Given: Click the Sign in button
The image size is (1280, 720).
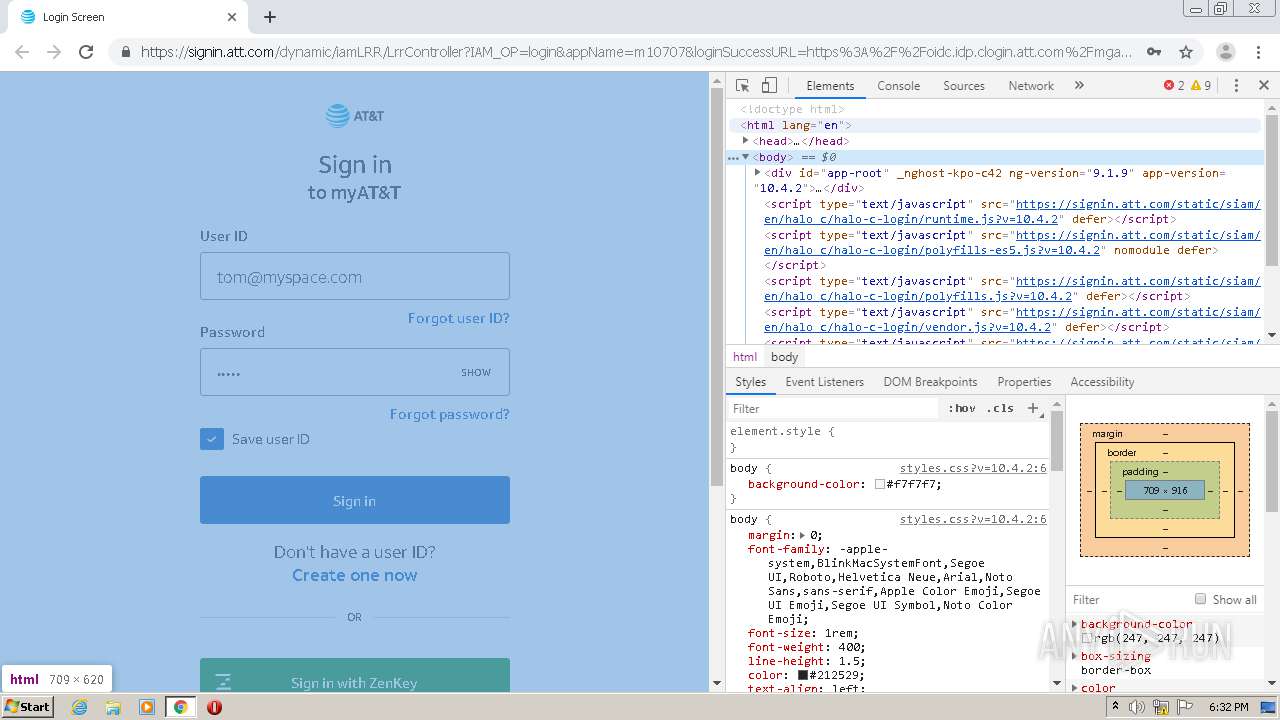Looking at the screenshot, I should click(354, 500).
